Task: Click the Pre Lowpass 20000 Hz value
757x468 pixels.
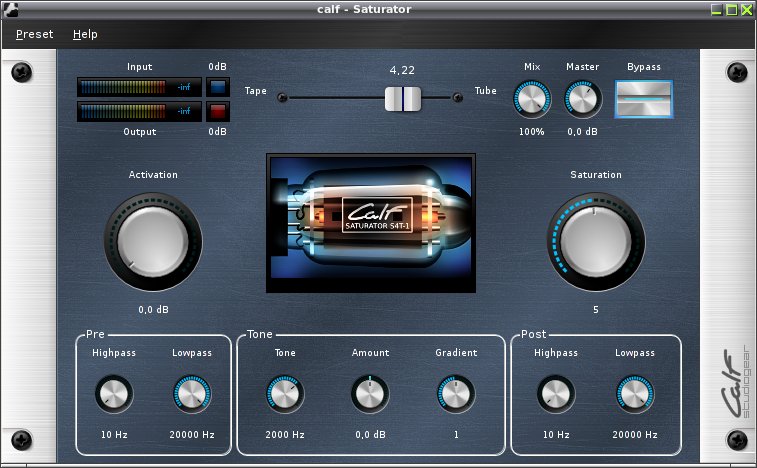Action: (192, 435)
